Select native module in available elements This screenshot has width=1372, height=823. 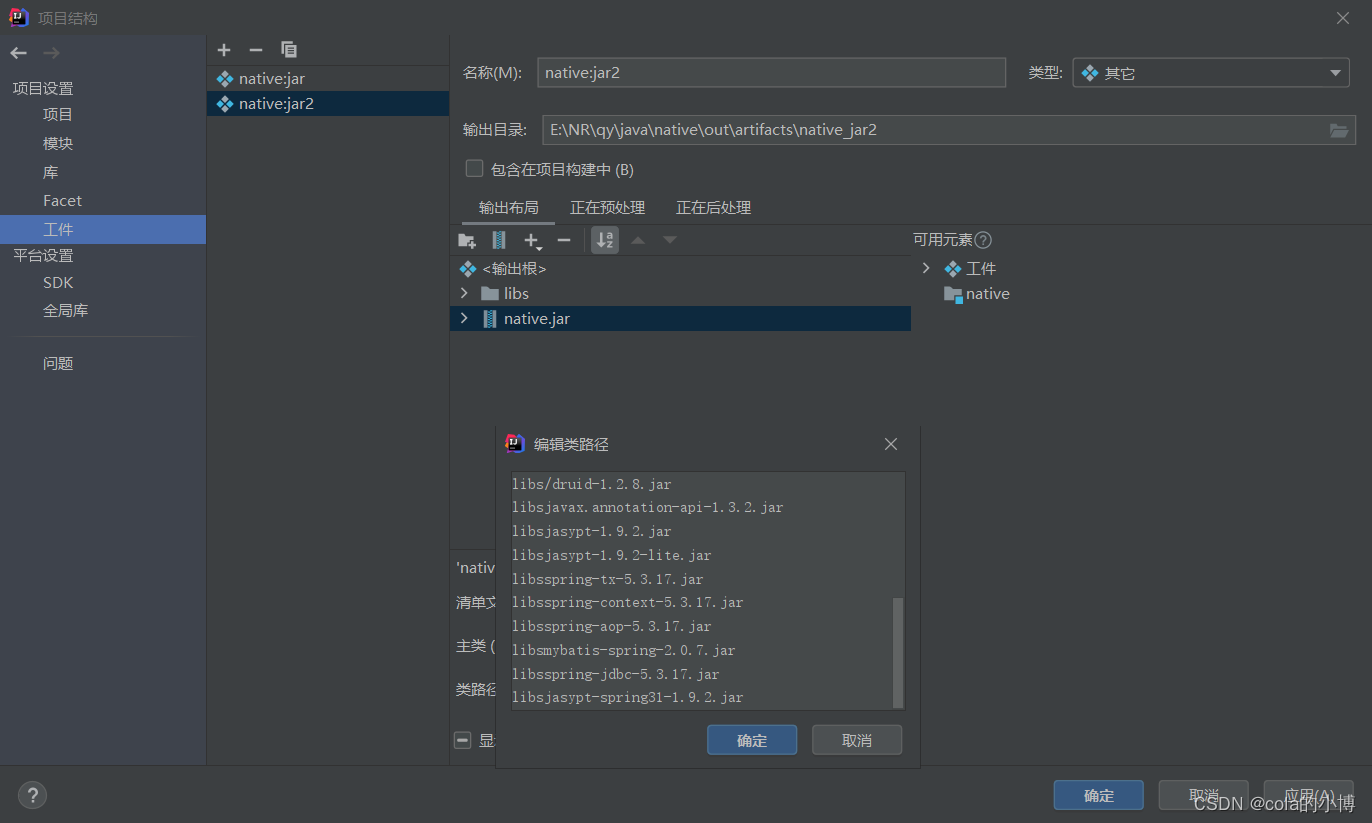coord(976,294)
